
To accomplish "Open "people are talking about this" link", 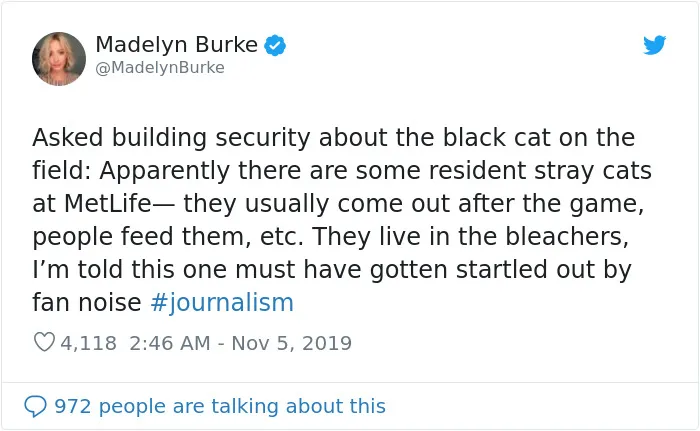I will click(242, 406).
